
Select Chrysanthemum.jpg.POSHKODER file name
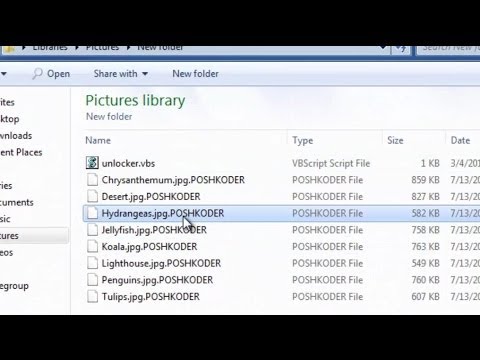point(173,180)
